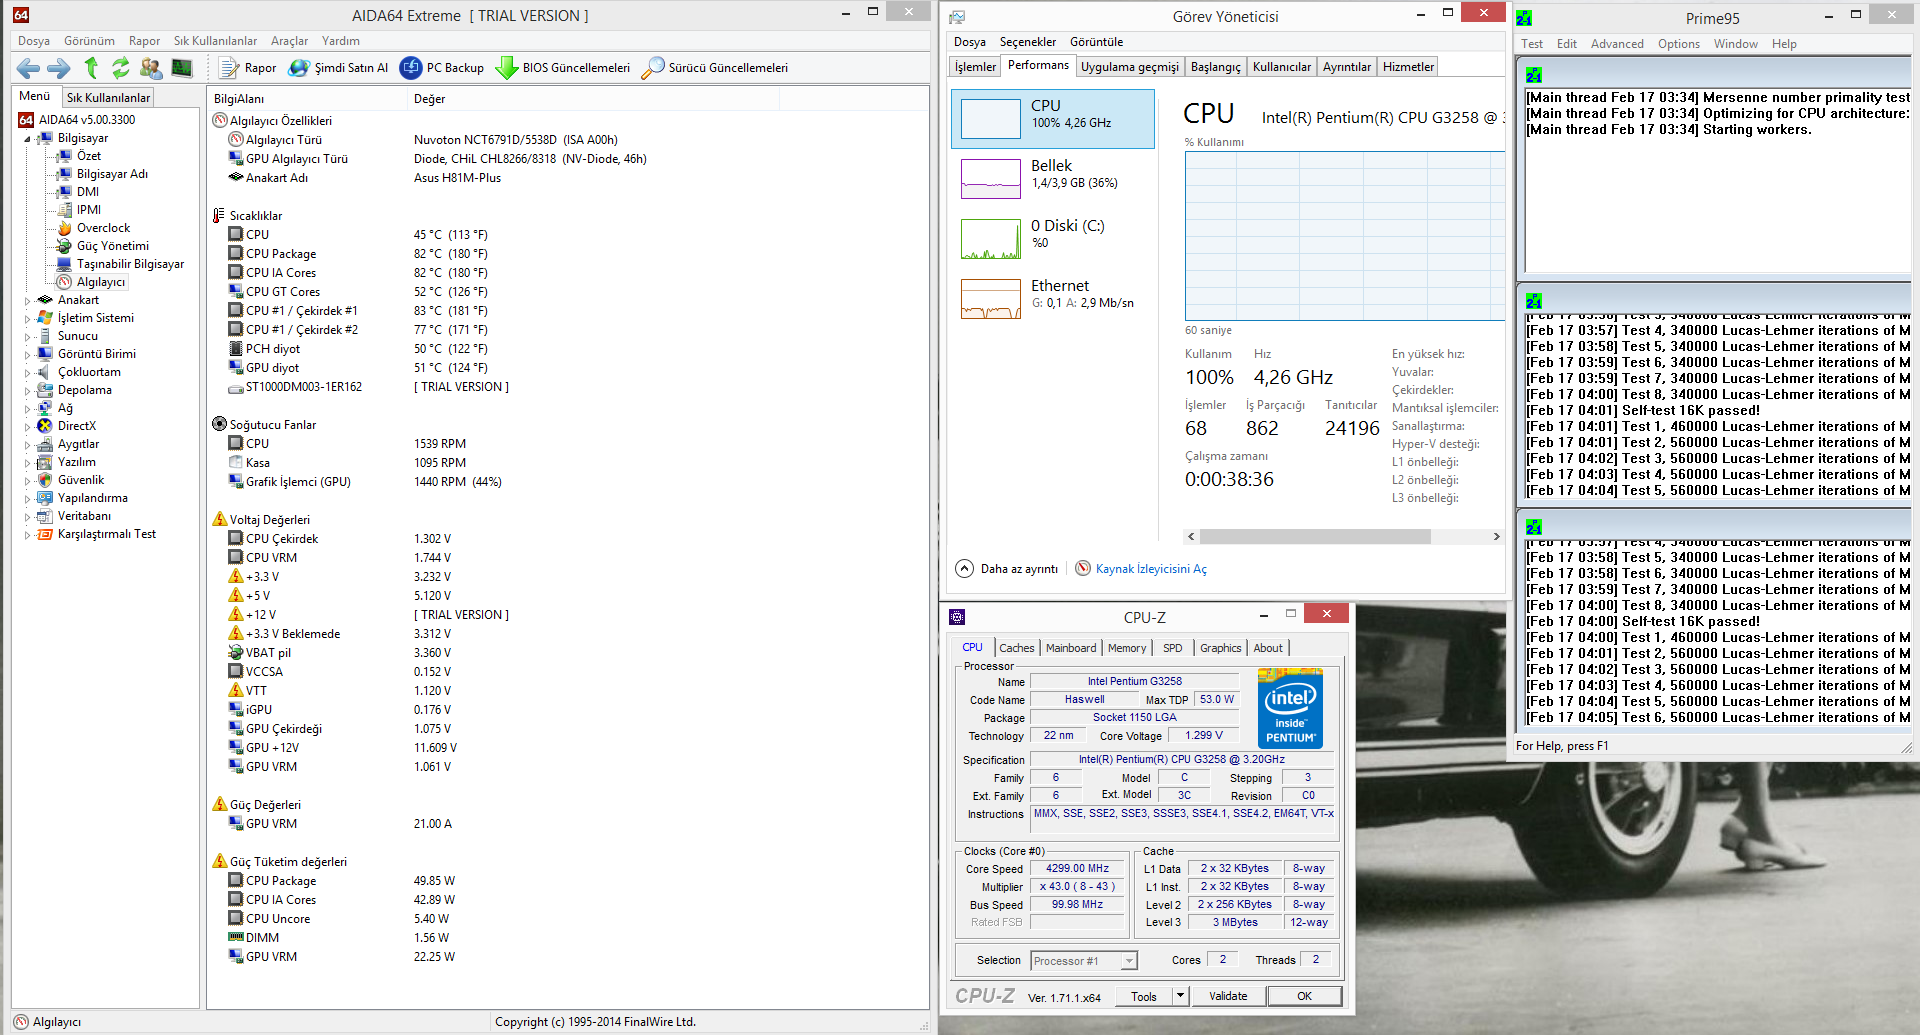Viewport: 1920px width, 1035px height.
Task: Open Prime95 Help menu
Action: point(1783,44)
